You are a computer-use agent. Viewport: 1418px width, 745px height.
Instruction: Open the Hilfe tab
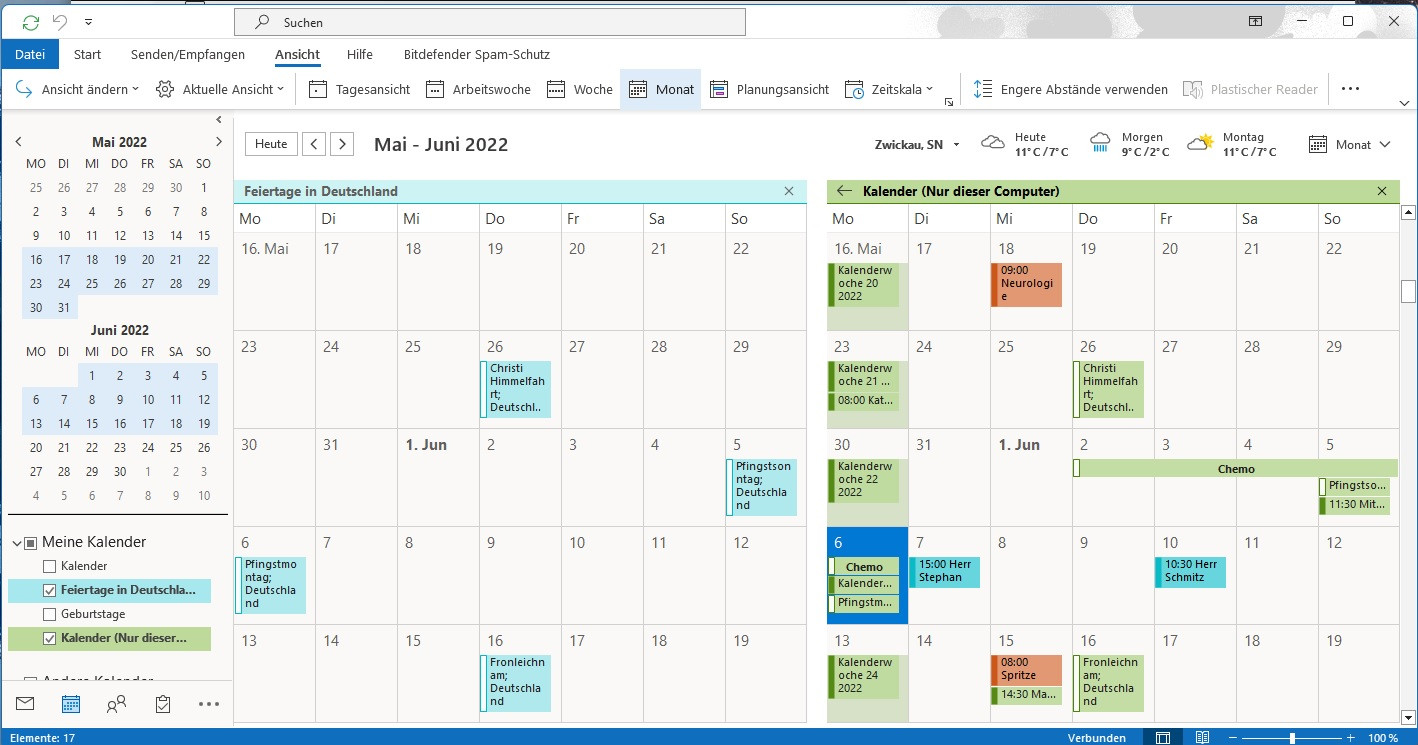pyautogui.click(x=360, y=55)
